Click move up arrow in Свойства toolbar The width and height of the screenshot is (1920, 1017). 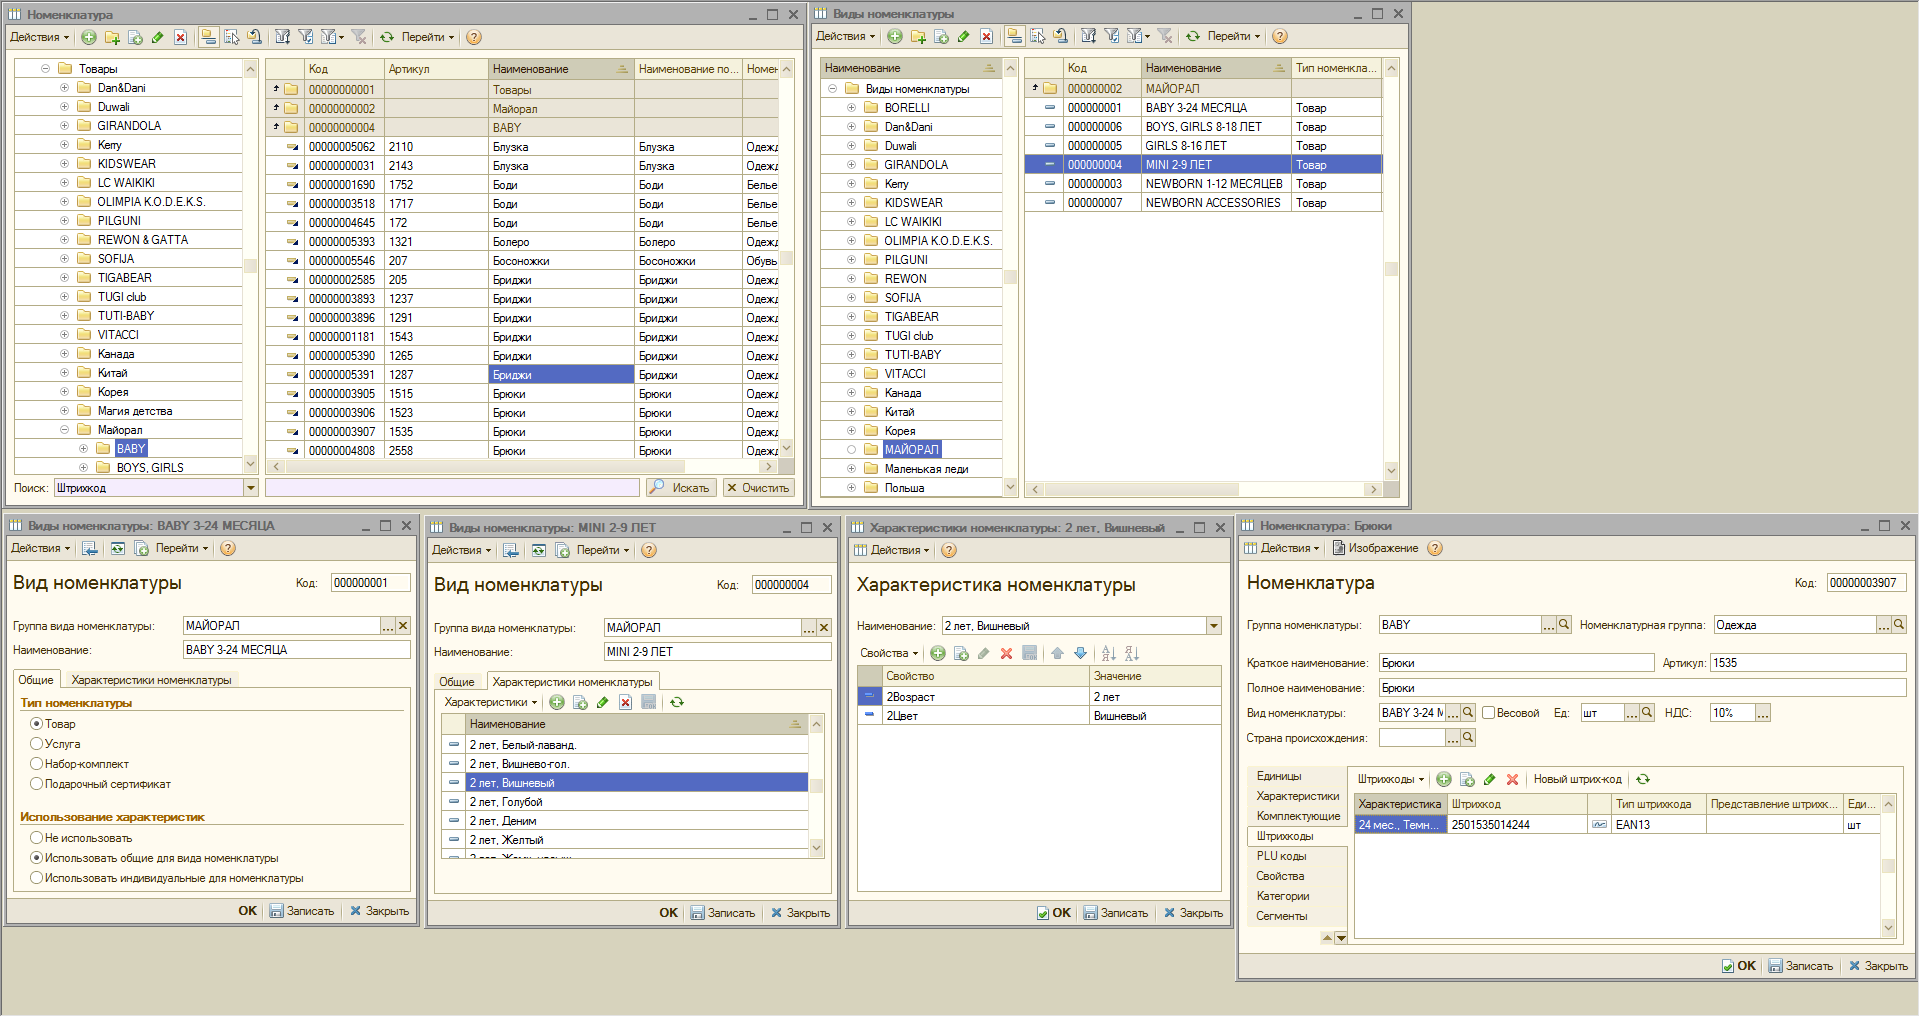tap(1057, 654)
